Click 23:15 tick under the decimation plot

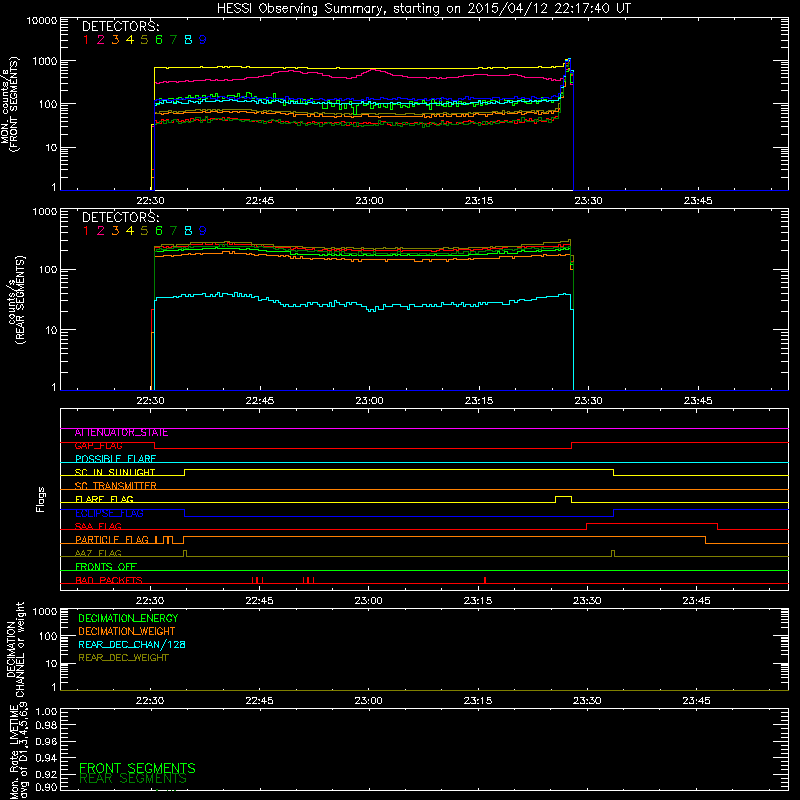(x=478, y=701)
